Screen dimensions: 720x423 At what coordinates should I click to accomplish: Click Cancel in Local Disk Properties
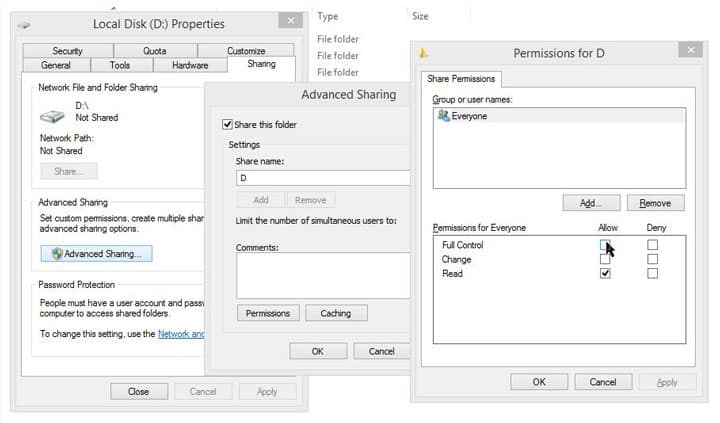[x=203, y=392]
